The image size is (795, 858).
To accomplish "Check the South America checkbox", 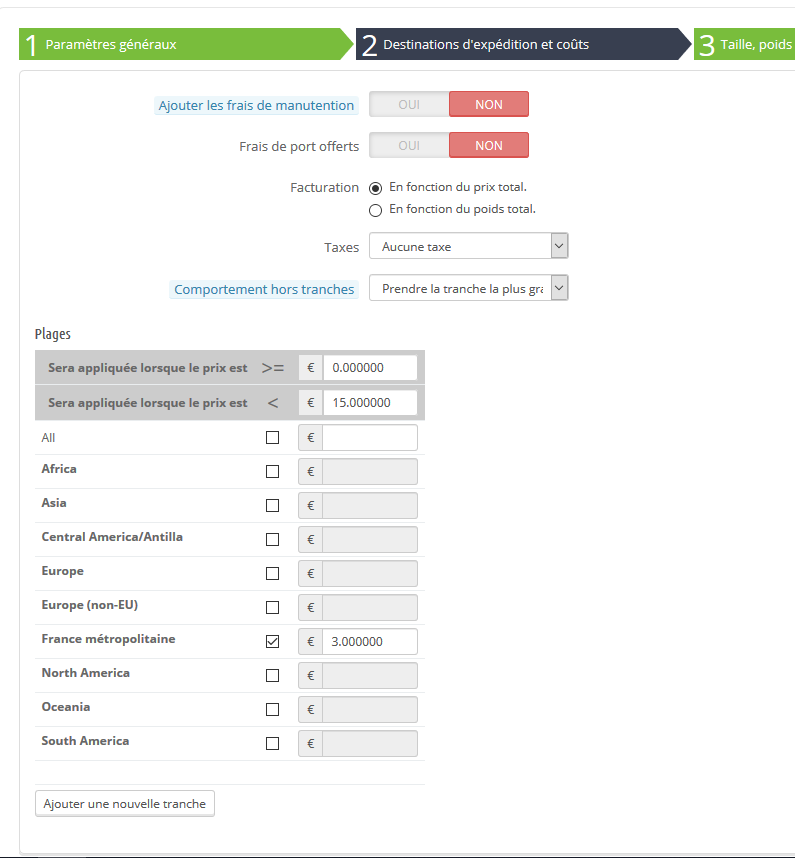I will [x=272, y=744].
